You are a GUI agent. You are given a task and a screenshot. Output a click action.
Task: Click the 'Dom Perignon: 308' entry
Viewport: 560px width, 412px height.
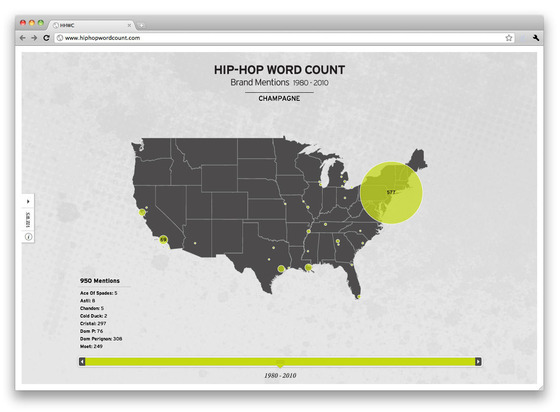tap(101, 339)
